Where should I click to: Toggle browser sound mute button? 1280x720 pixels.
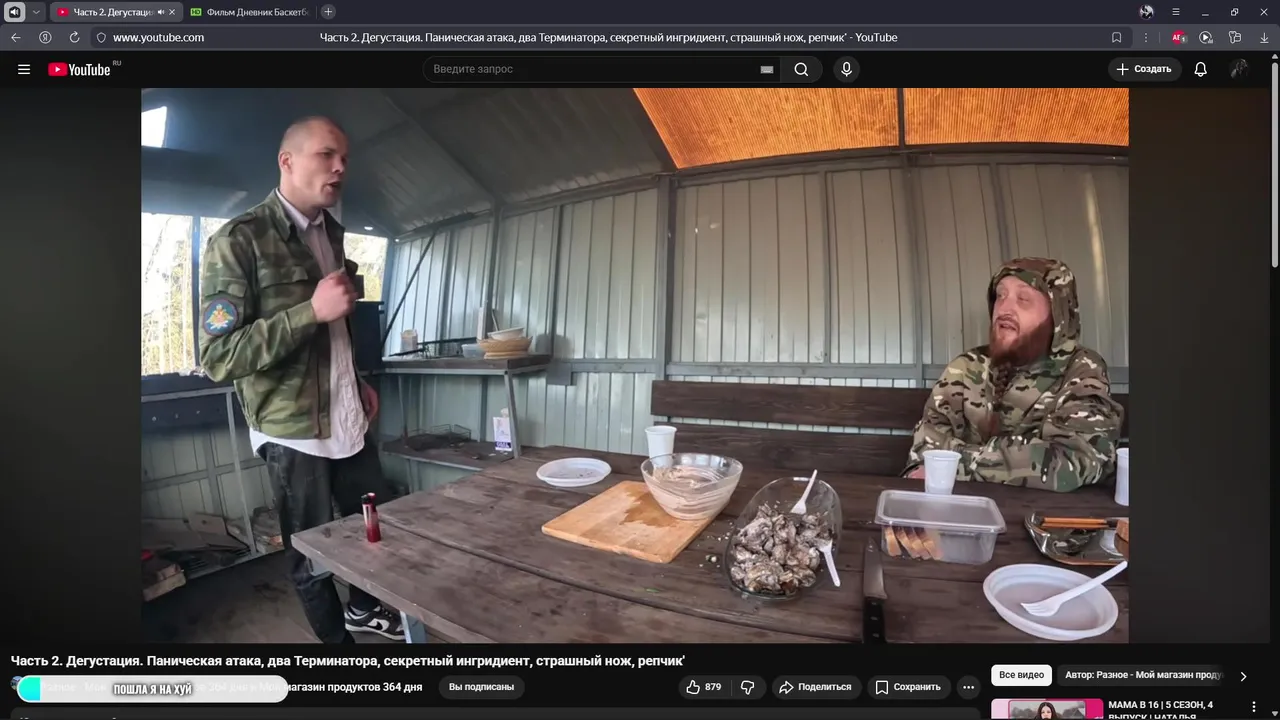click(14, 12)
